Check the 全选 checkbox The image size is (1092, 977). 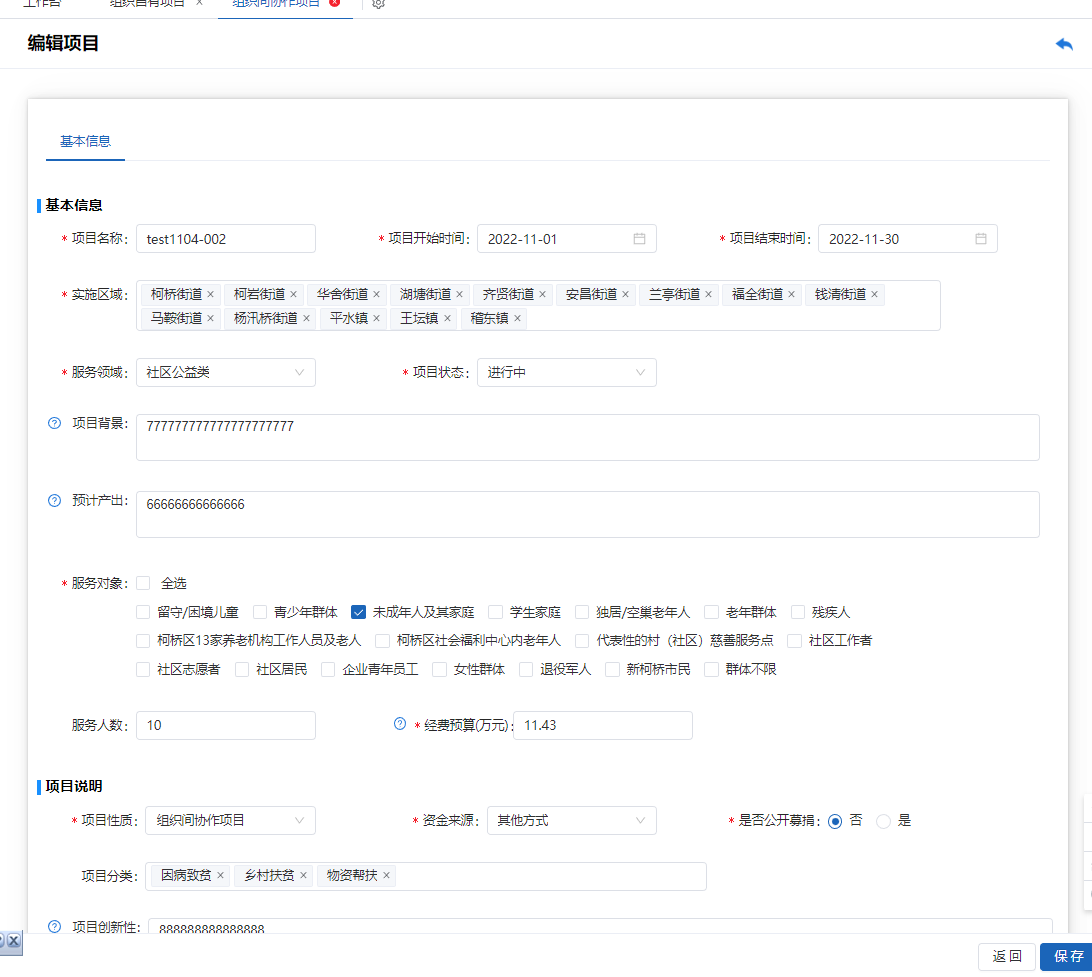pyautogui.click(x=144, y=583)
